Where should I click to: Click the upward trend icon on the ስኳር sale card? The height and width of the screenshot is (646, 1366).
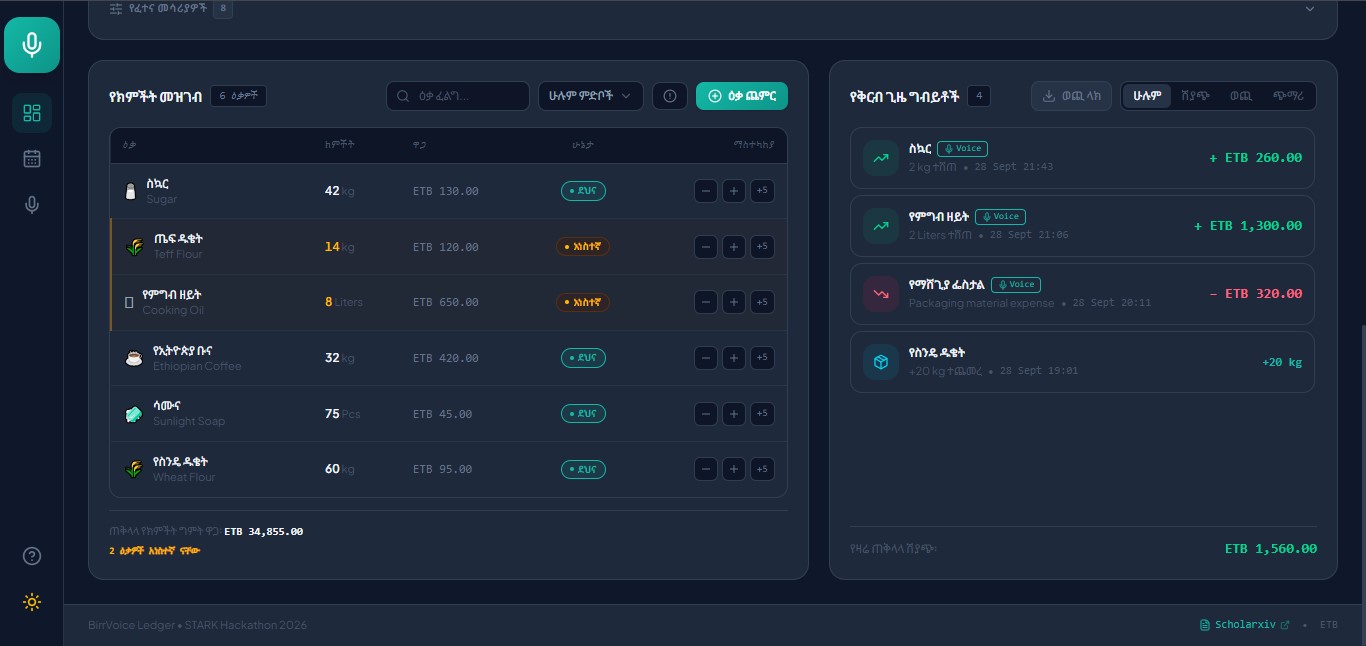coord(881,158)
